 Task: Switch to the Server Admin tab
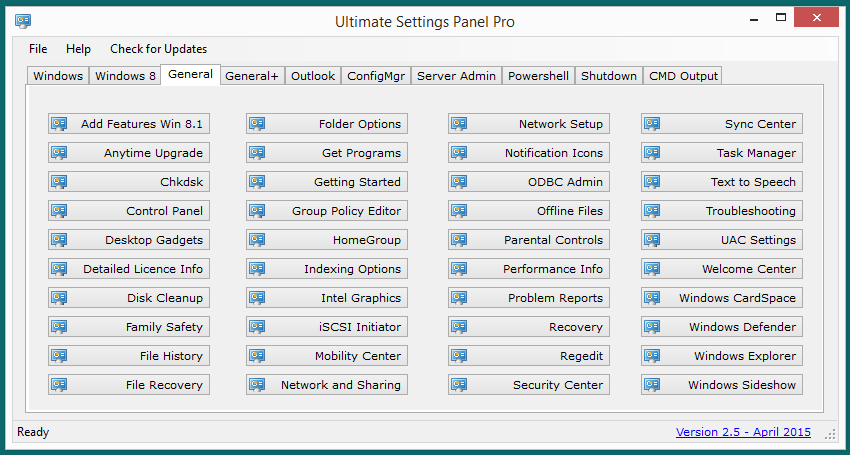pos(456,76)
